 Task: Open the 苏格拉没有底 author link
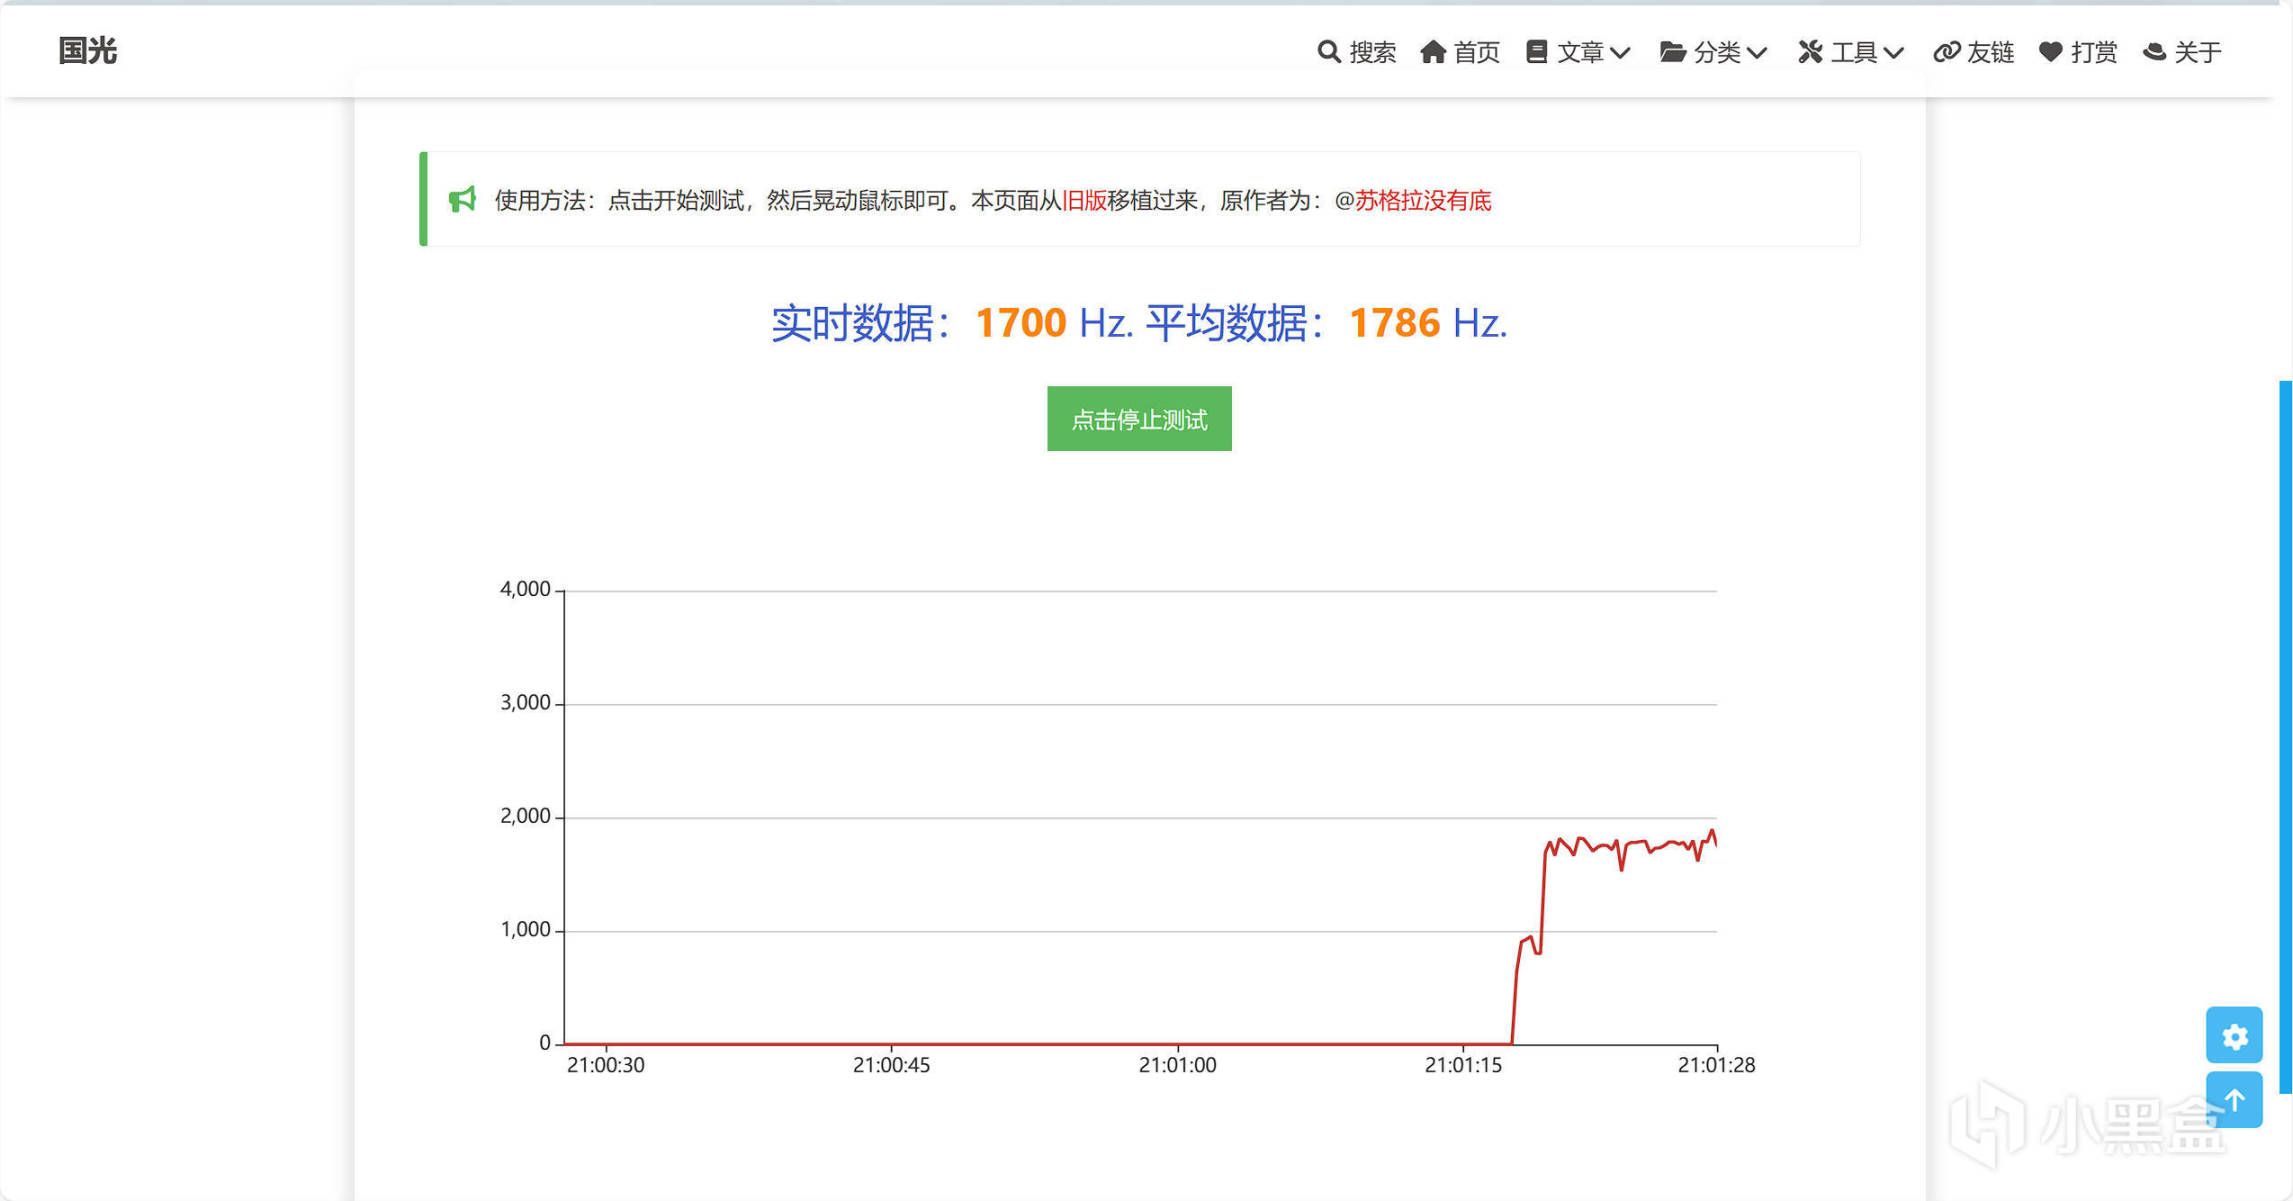(x=1422, y=200)
